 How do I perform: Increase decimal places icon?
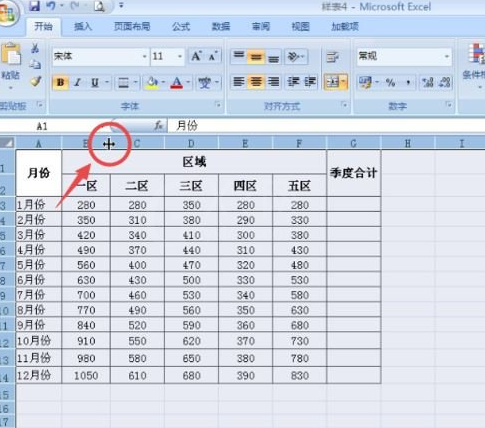(x=427, y=82)
